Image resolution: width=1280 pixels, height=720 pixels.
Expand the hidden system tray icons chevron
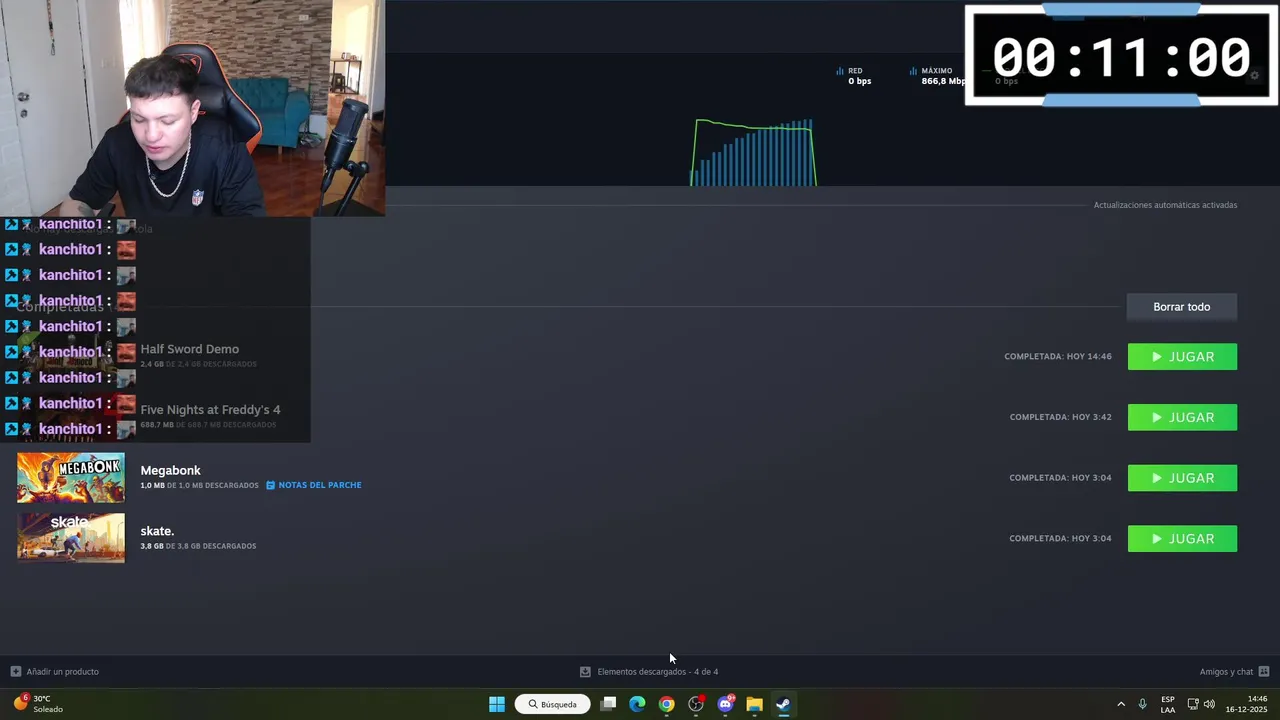coord(1121,704)
